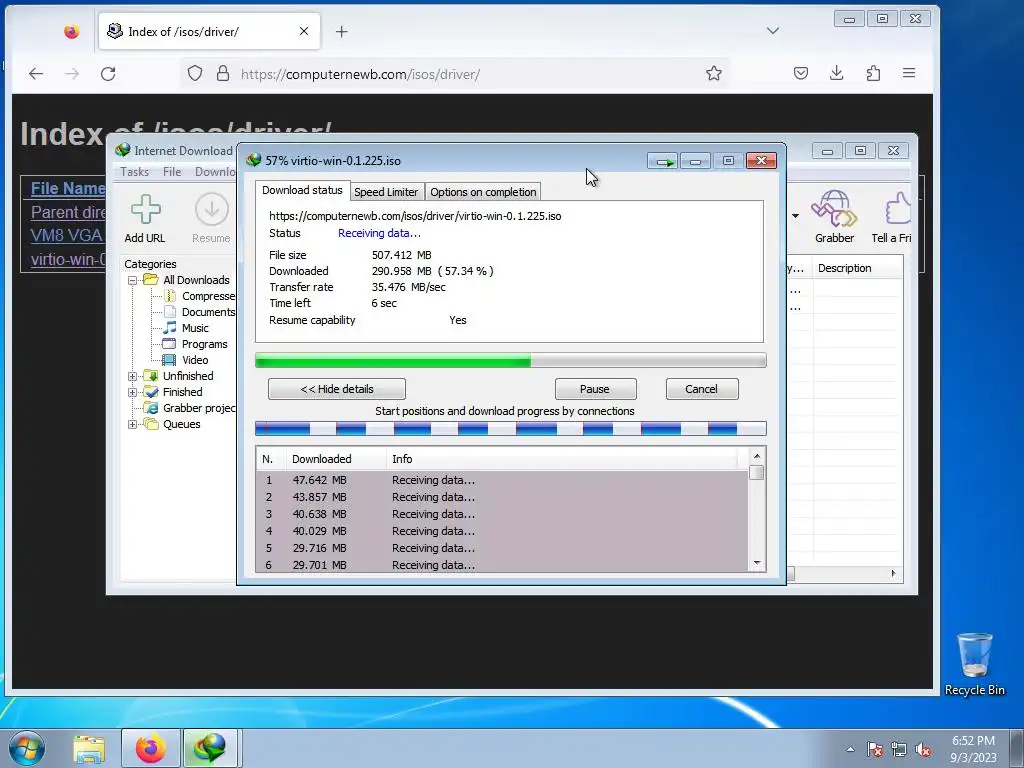Select the Grabber projects tree item

pyautogui.click(x=199, y=408)
